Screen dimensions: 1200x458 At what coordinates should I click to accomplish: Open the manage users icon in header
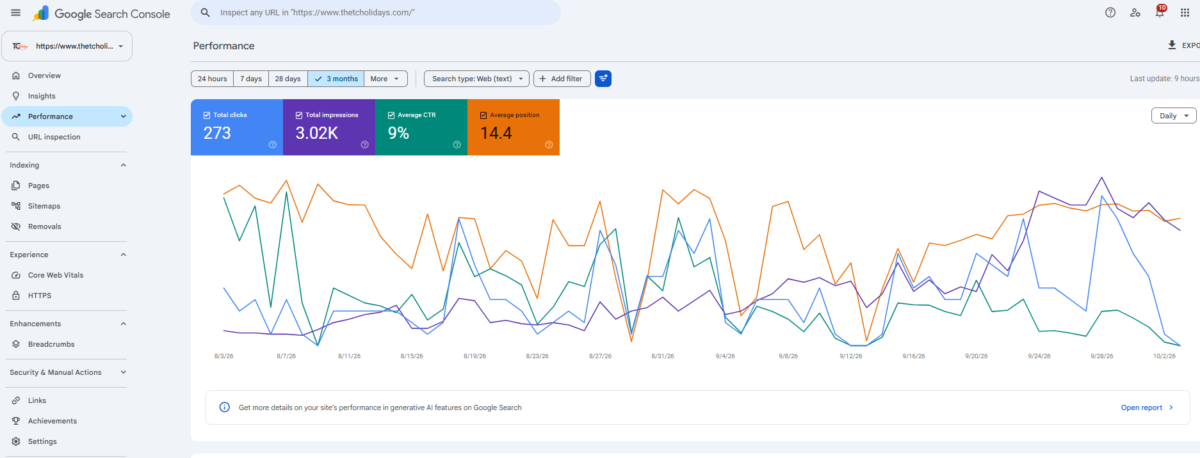pyautogui.click(x=1135, y=13)
